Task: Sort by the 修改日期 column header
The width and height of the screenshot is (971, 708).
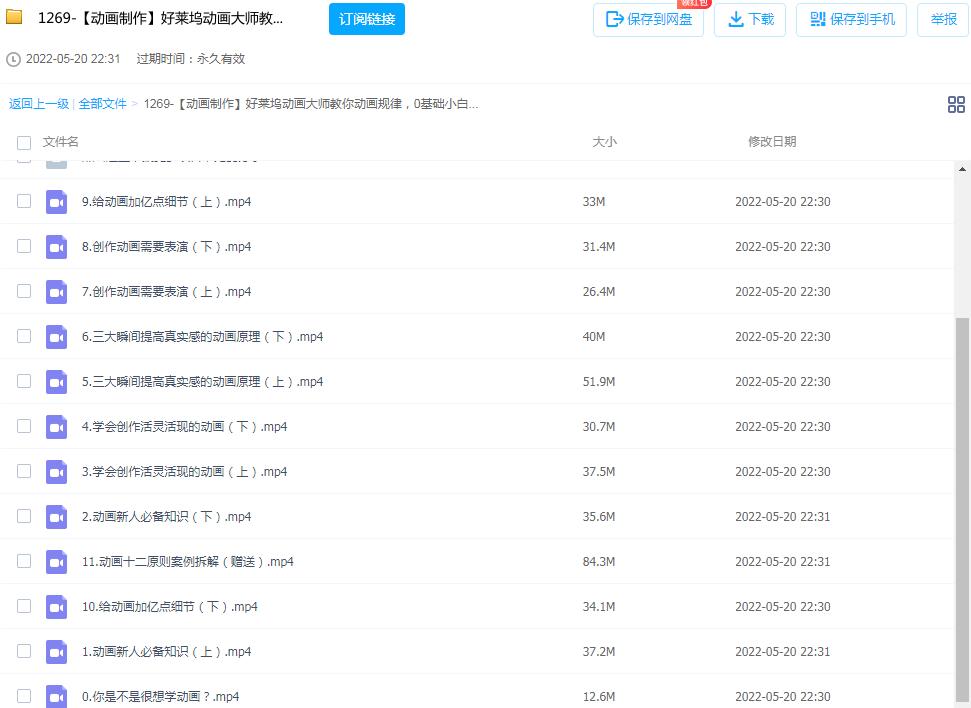Action: (x=772, y=142)
